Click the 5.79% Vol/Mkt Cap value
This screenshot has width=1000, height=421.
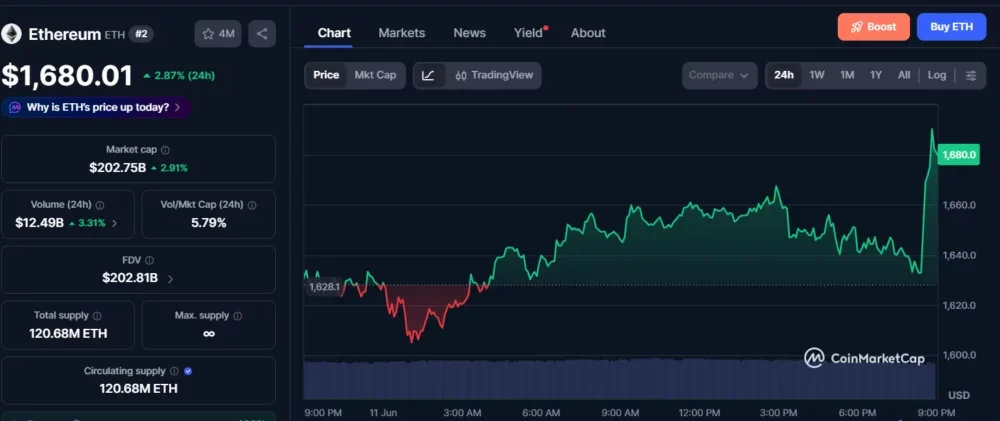pos(209,223)
